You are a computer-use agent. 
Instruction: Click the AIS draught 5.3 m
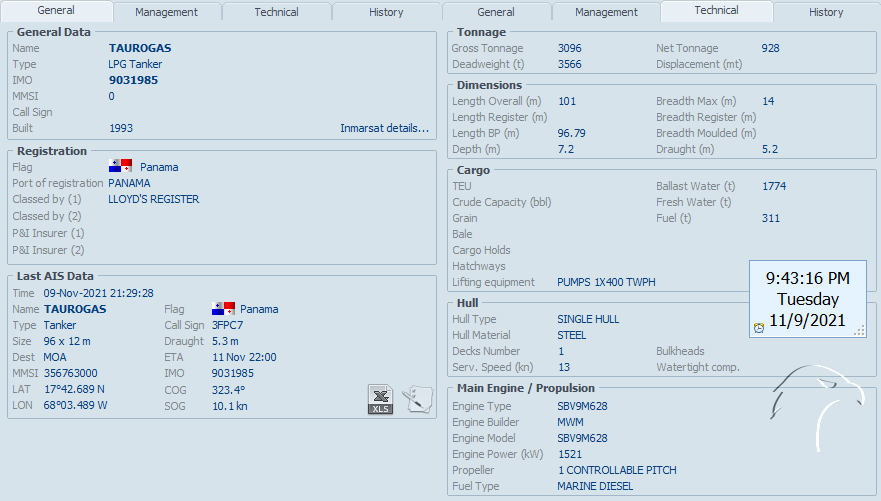(225, 341)
